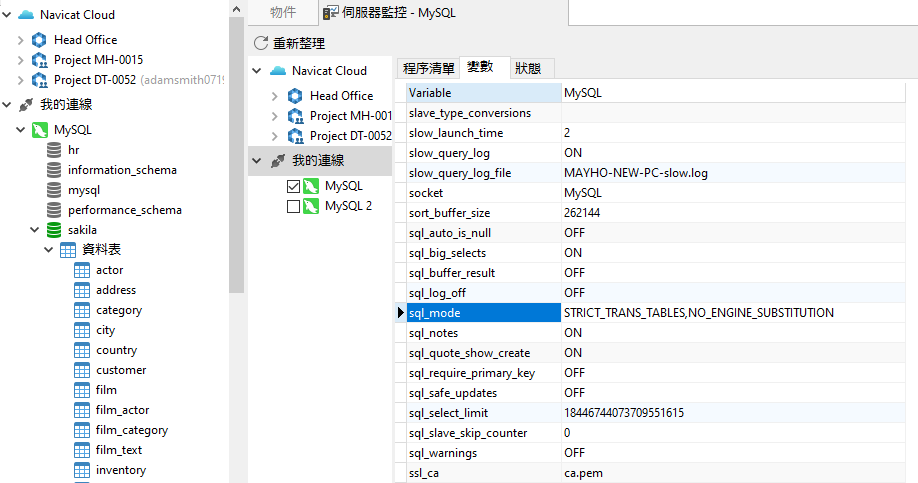Click the inventory table icon
Screen dimensions: 918x483
tap(82, 470)
